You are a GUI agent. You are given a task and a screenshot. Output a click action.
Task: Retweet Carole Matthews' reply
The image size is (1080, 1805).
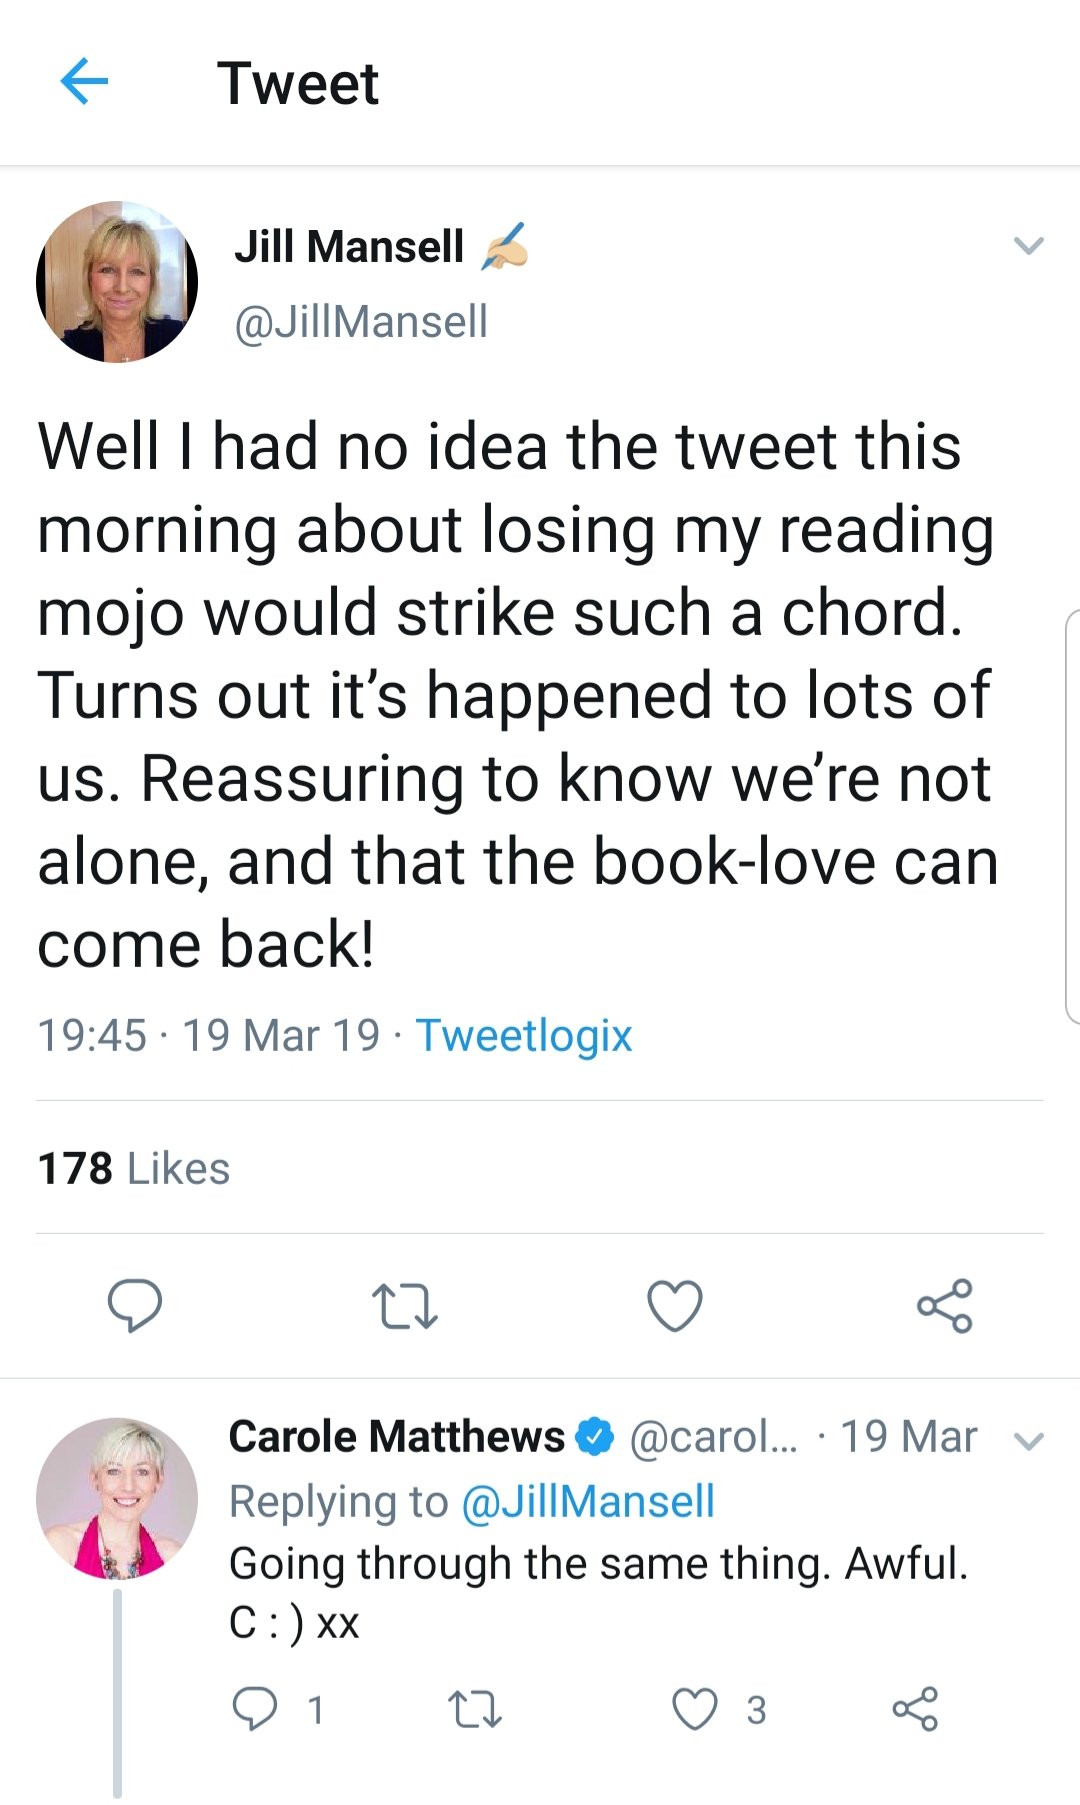475,1709
